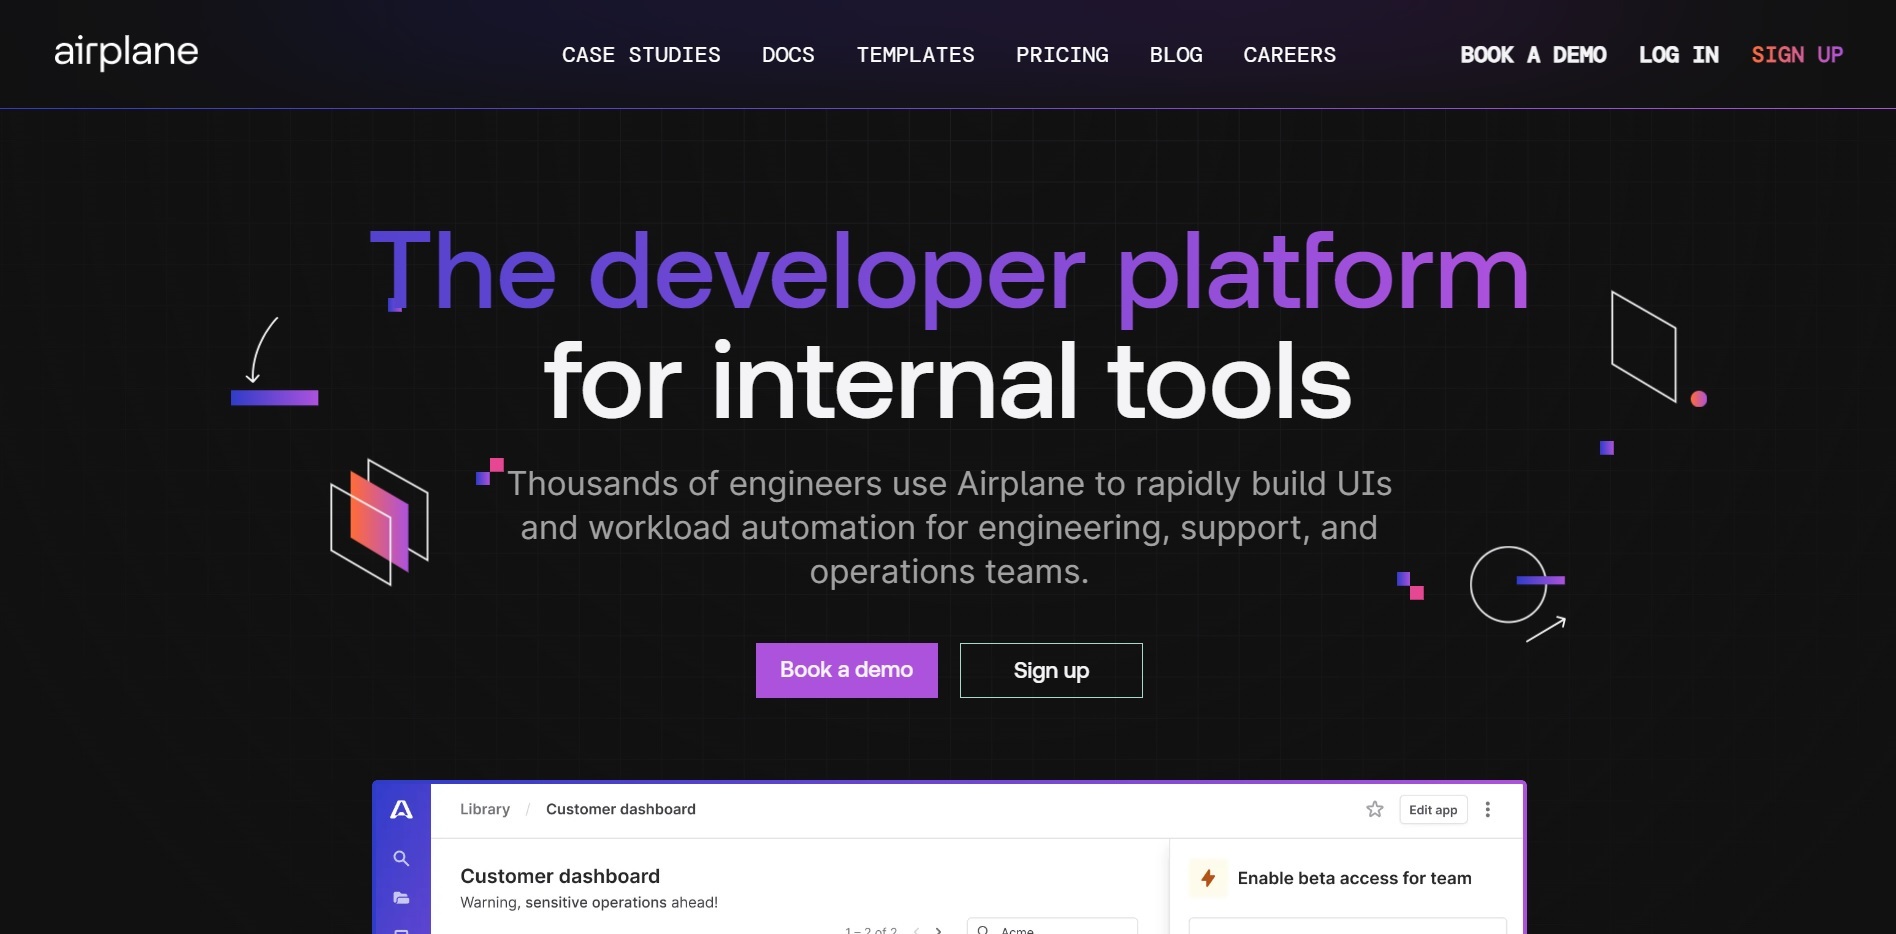Click the Airplane 'A' logo in app sidebar

point(401,809)
